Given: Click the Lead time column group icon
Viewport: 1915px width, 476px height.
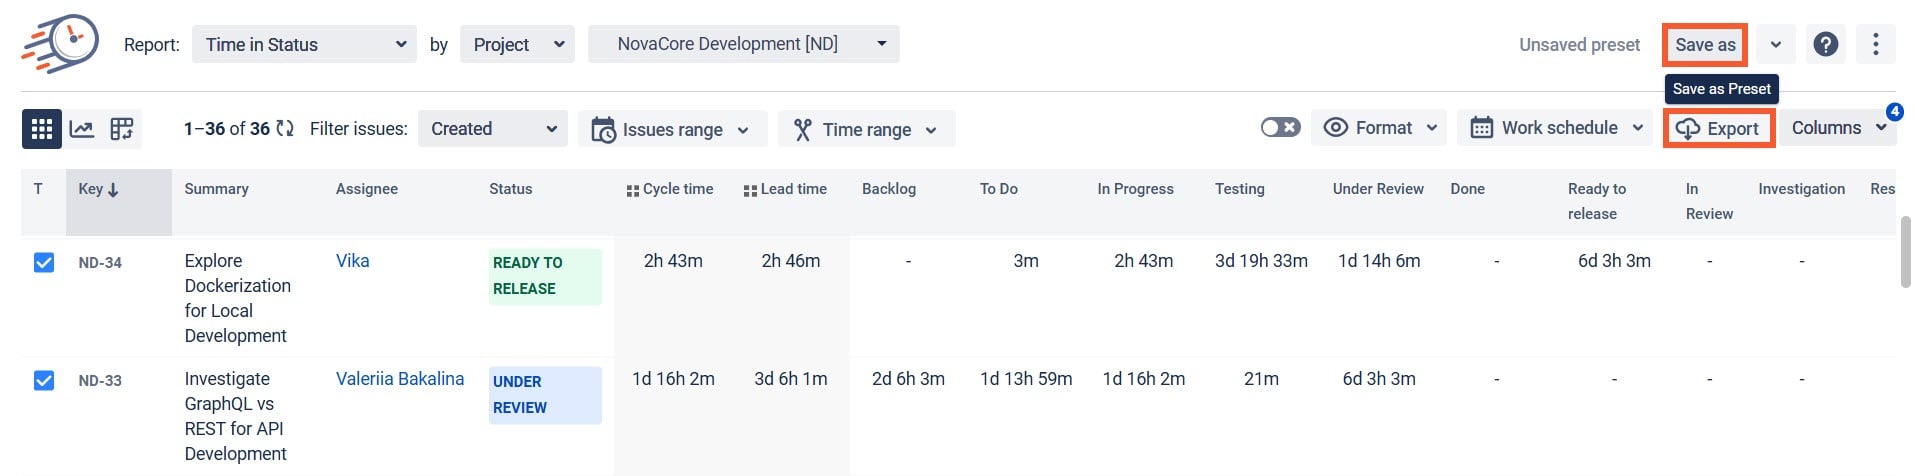Looking at the screenshot, I should pyautogui.click(x=750, y=190).
